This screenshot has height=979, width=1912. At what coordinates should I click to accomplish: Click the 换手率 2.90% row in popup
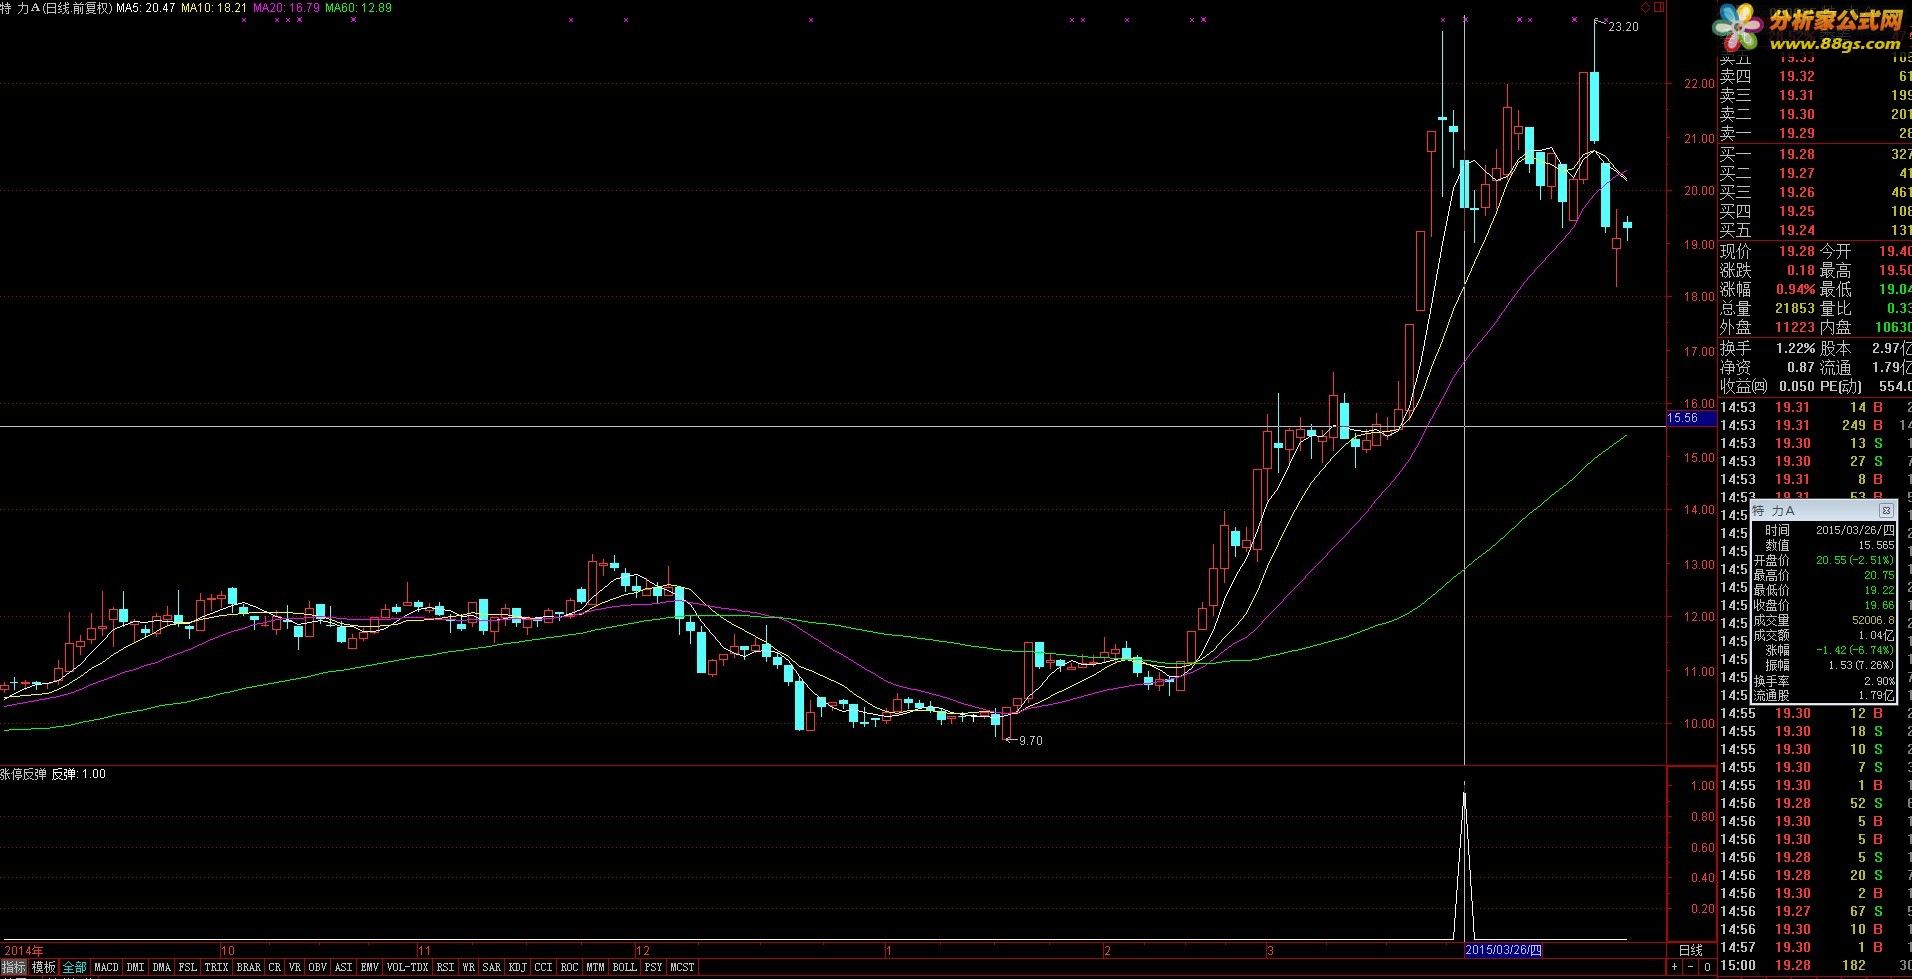(x=1823, y=680)
